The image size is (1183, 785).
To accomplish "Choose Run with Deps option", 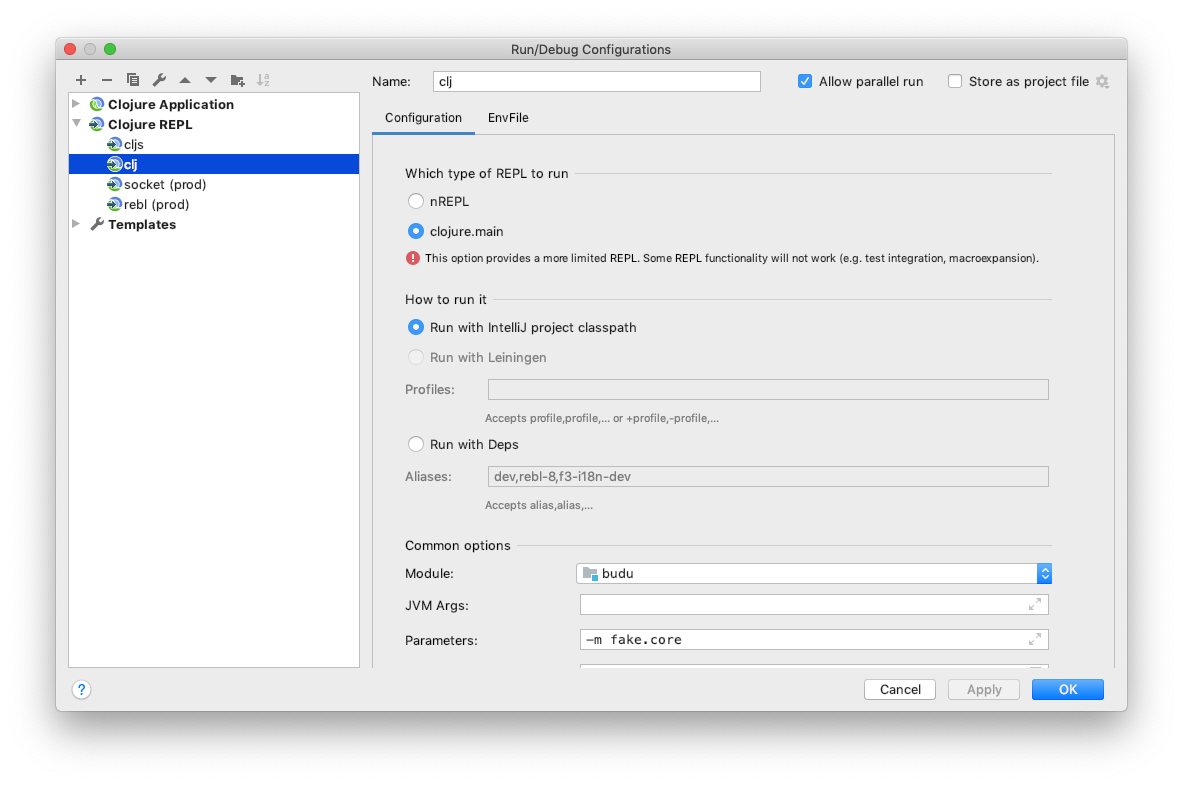I will coord(415,444).
